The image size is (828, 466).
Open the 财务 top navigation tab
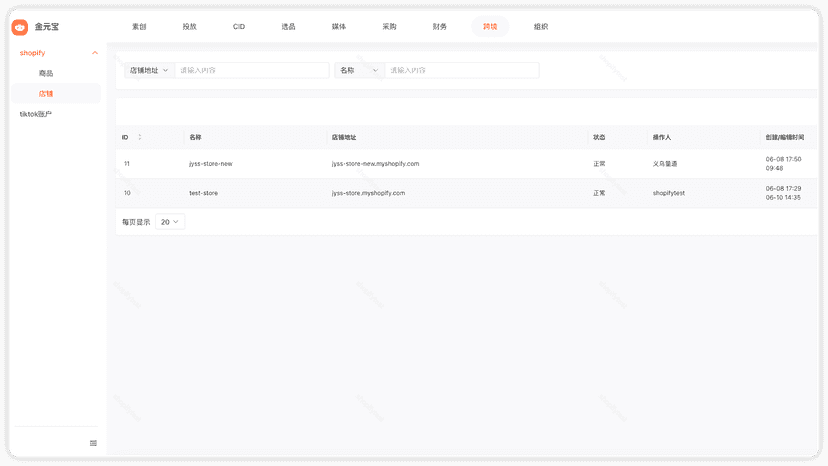click(x=439, y=26)
